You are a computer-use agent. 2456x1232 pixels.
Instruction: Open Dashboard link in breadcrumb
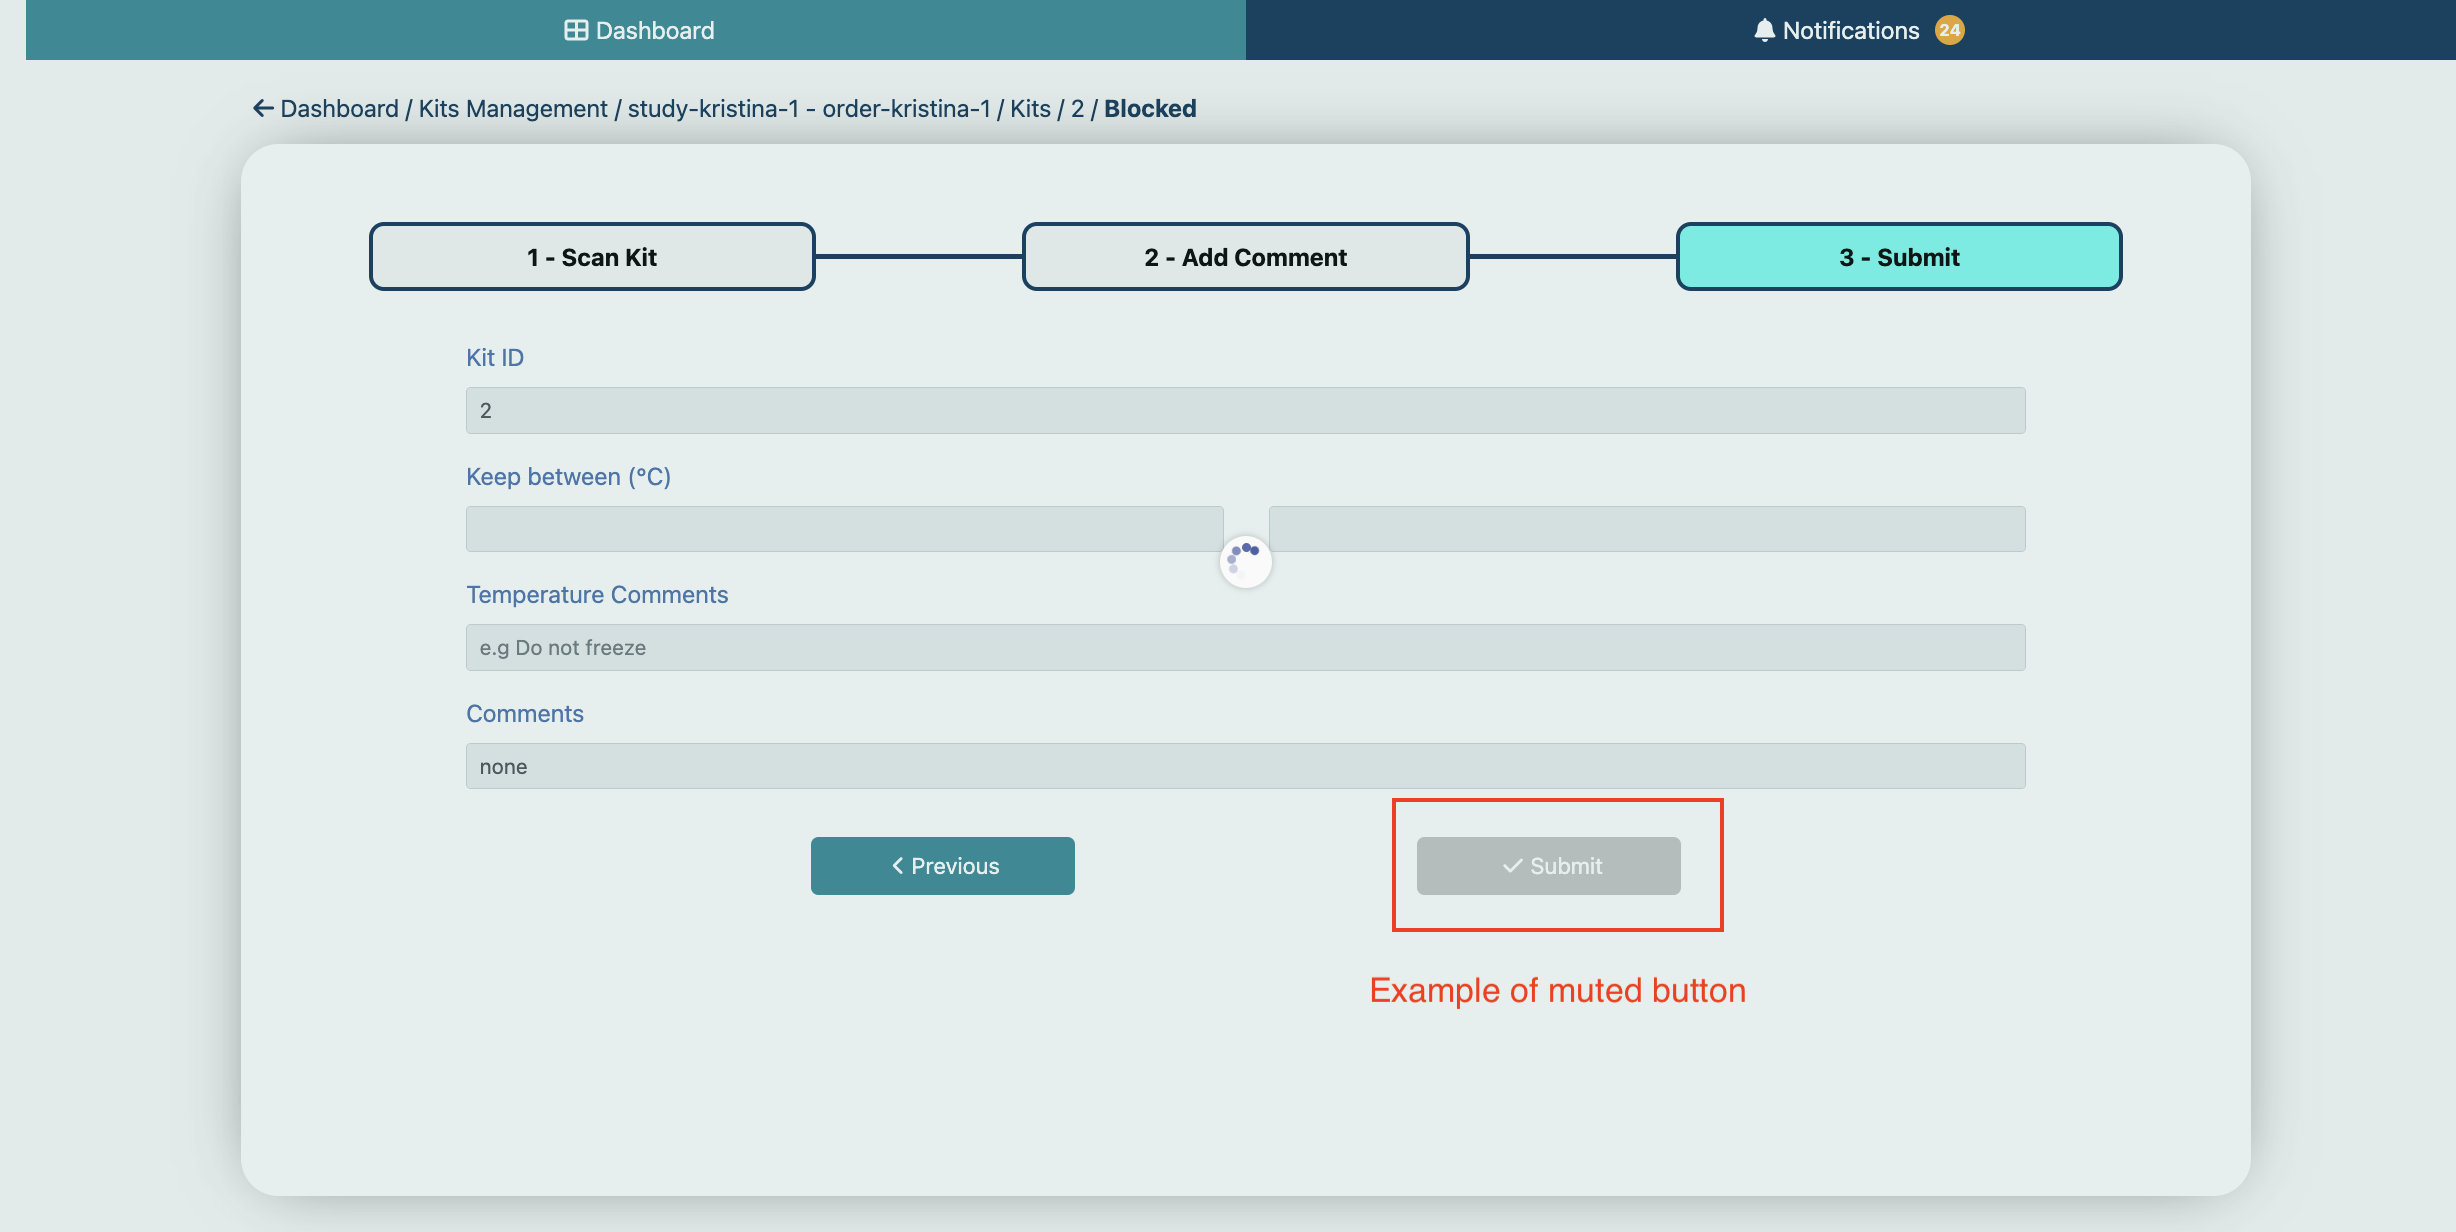[339, 108]
